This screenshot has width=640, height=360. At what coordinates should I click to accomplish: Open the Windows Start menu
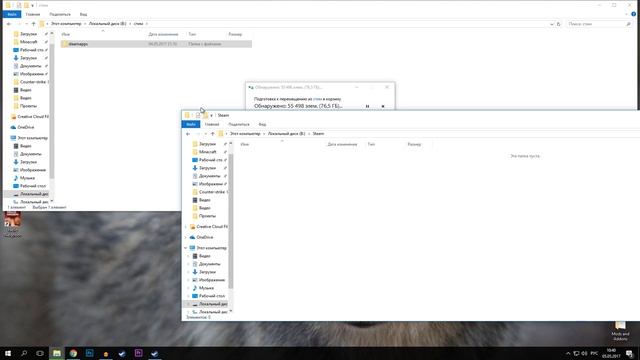pyautogui.click(x=8, y=353)
